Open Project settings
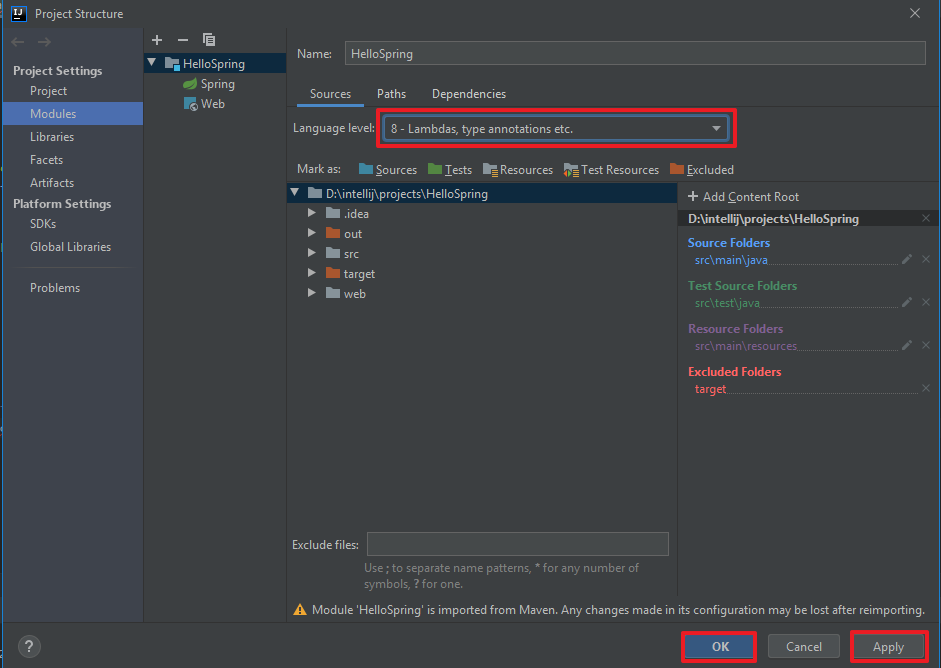Image resolution: width=941 pixels, height=668 pixels. tap(49, 91)
